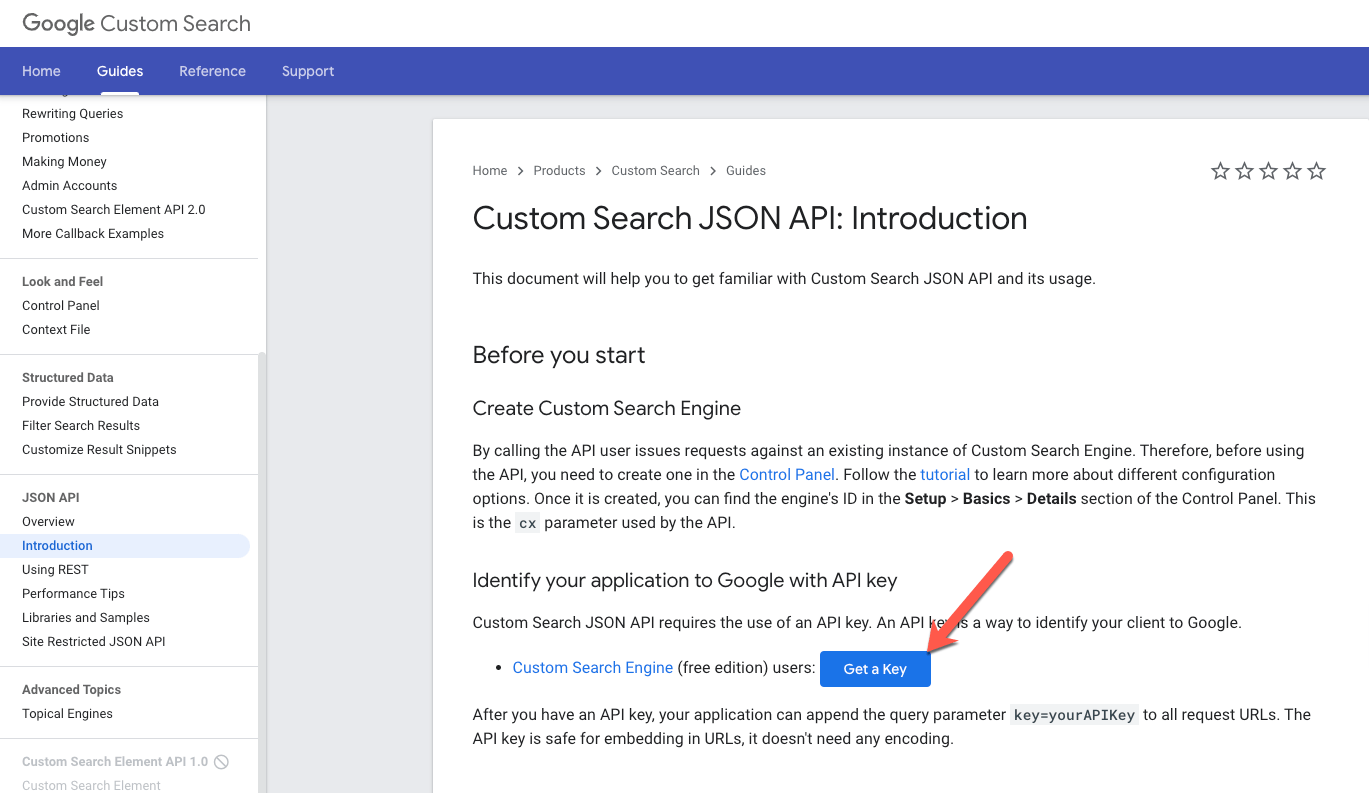Viewport: 1369px width, 793px height.
Task: Open the Reference tab
Action: [212, 71]
